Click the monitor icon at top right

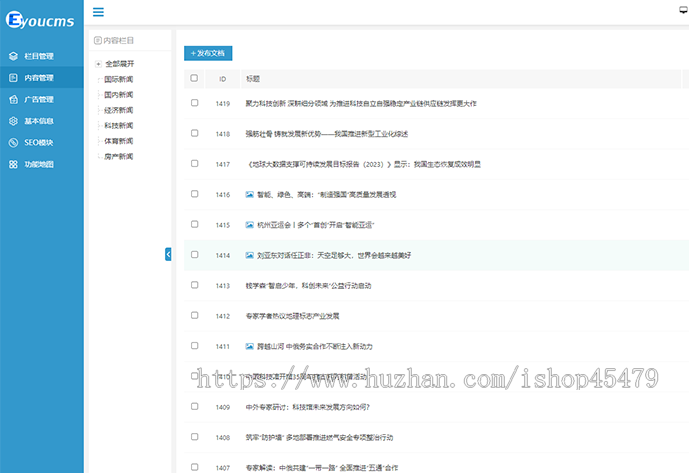(684, 11)
